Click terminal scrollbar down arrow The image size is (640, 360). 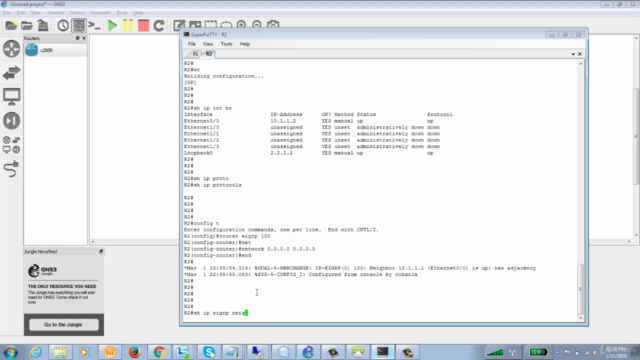tap(580, 318)
